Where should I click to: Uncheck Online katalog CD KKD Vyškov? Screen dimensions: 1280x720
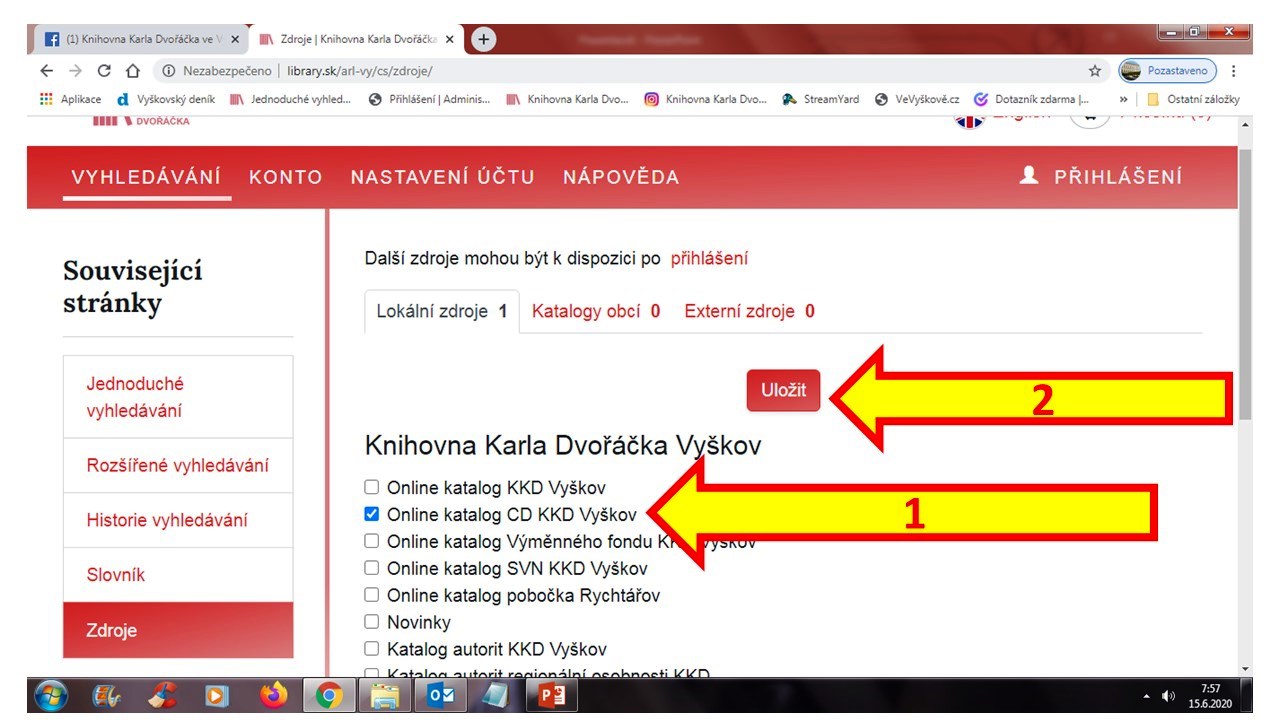372,515
